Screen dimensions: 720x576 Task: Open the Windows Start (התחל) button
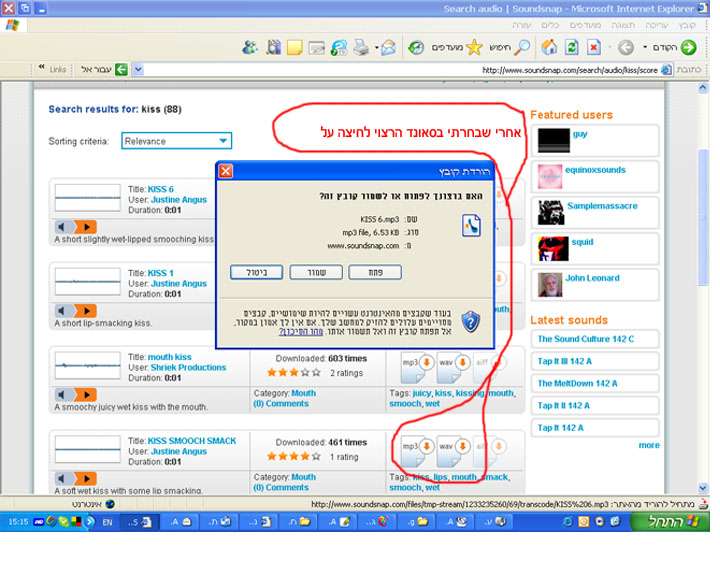669,522
